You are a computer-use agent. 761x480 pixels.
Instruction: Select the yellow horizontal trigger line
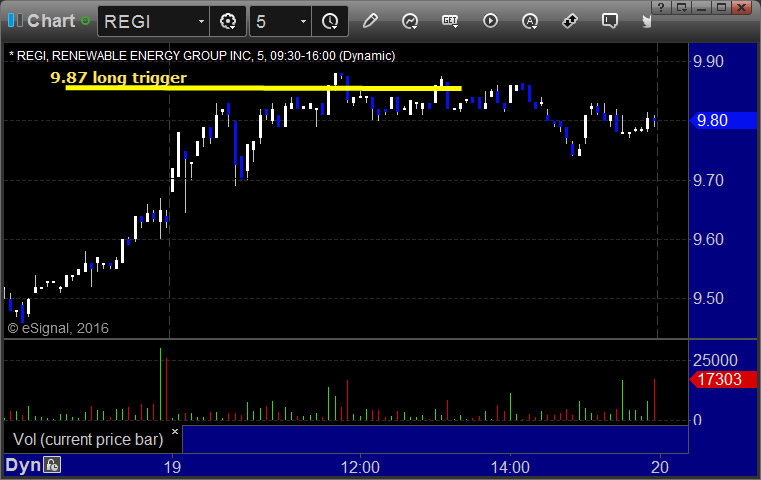pos(264,88)
